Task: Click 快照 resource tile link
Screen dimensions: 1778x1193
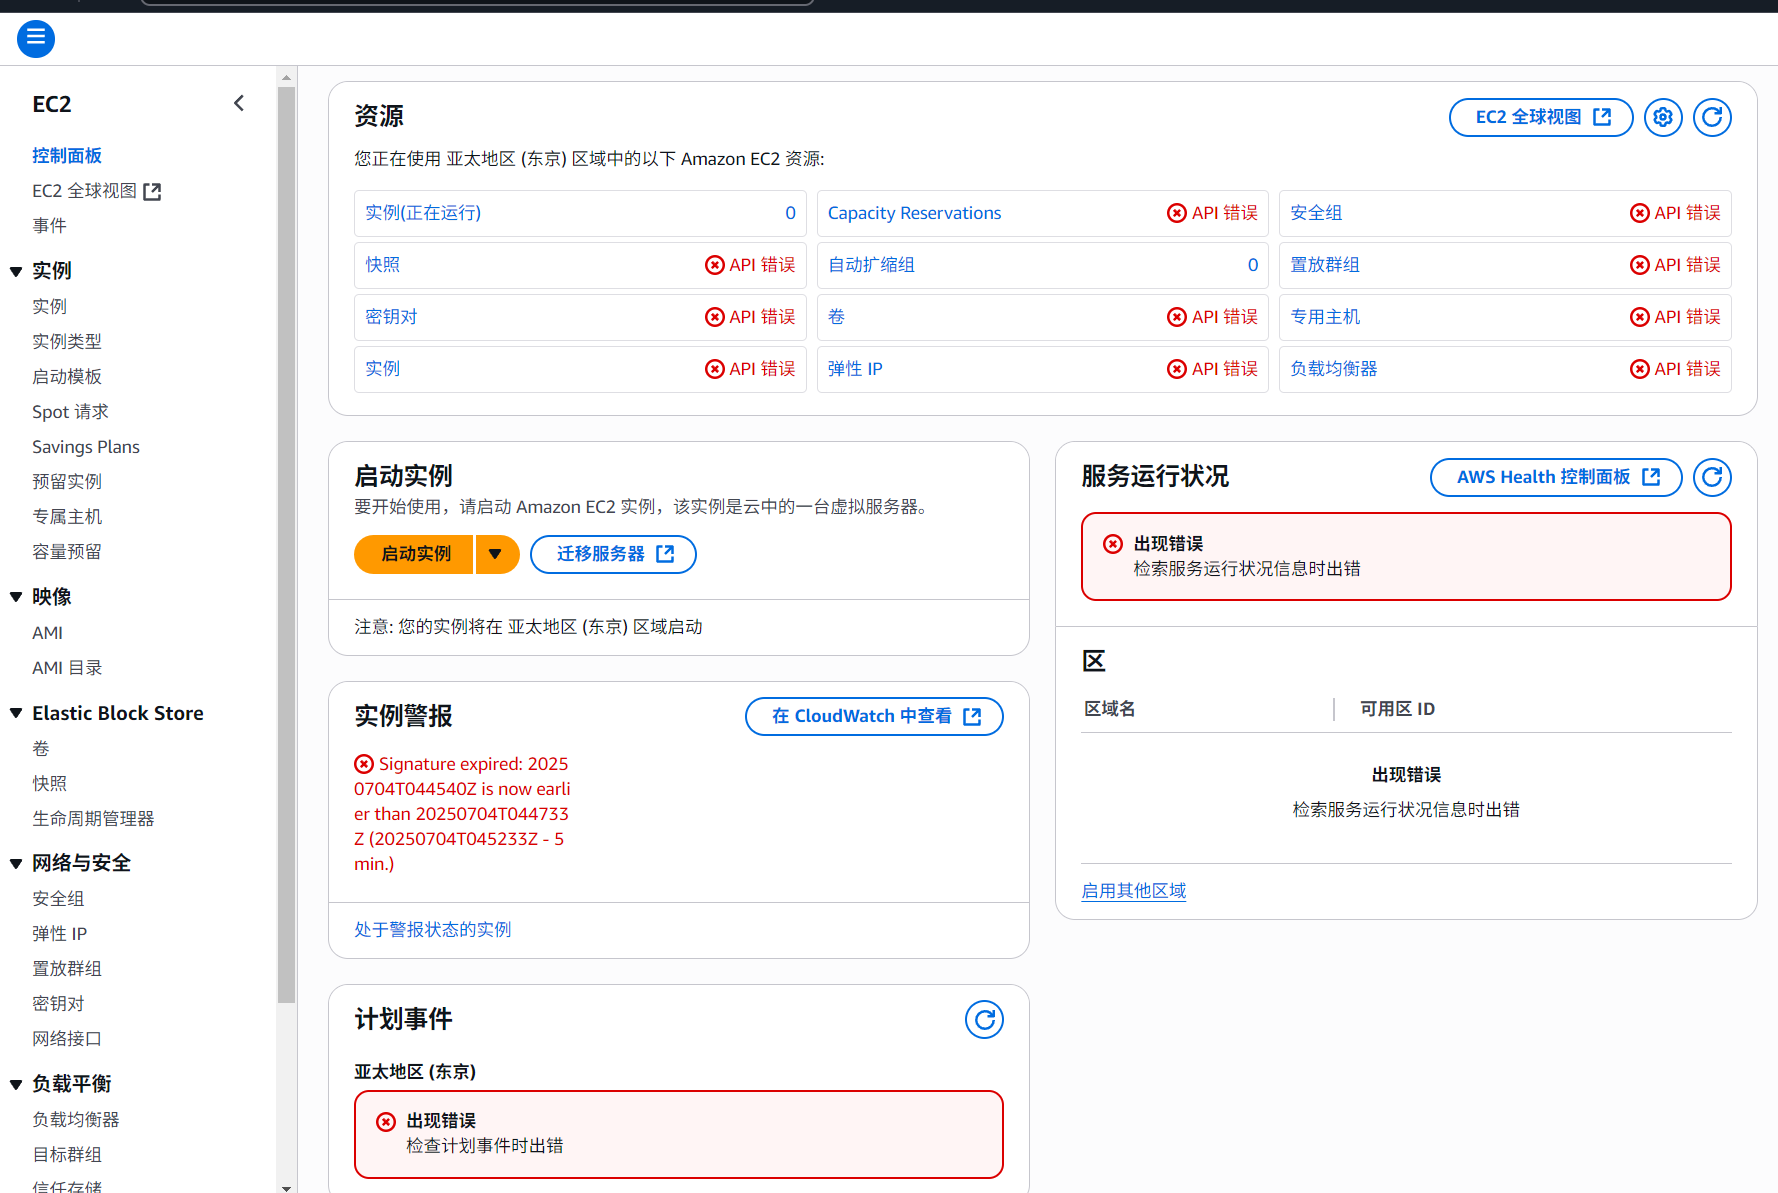Action: tap(382, 265)
